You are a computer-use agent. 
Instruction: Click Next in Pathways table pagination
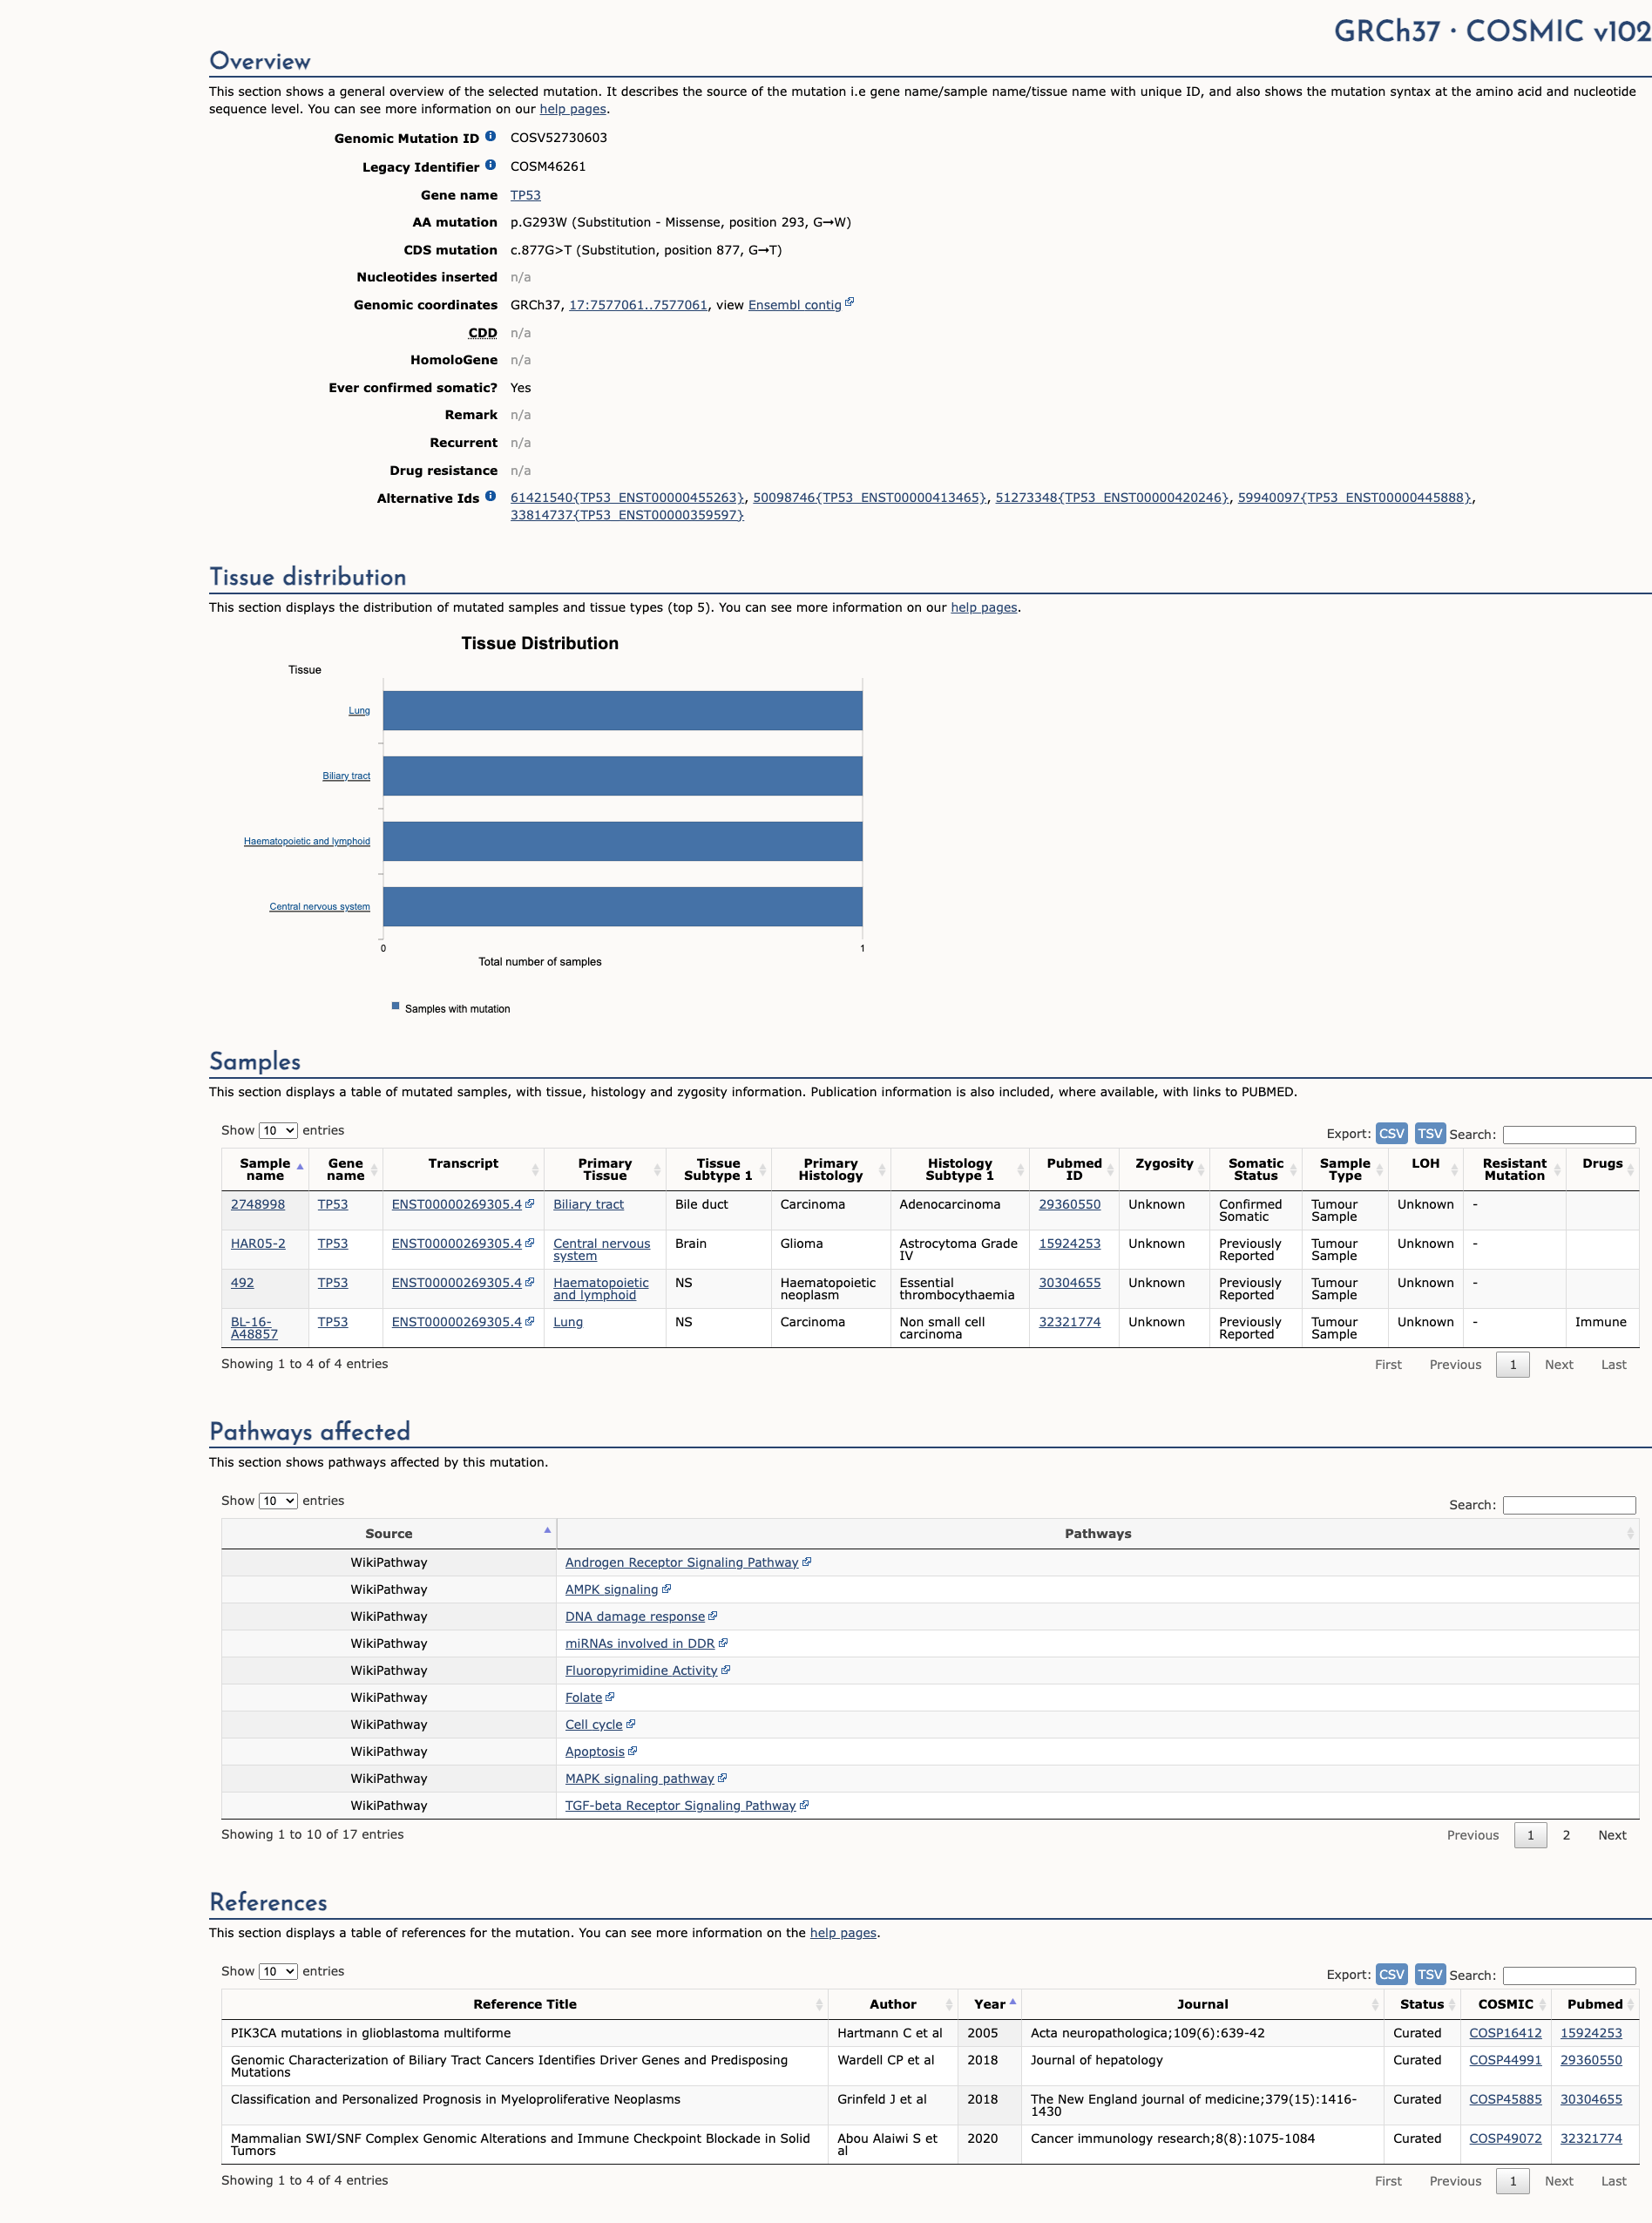coord(1611,1836)
